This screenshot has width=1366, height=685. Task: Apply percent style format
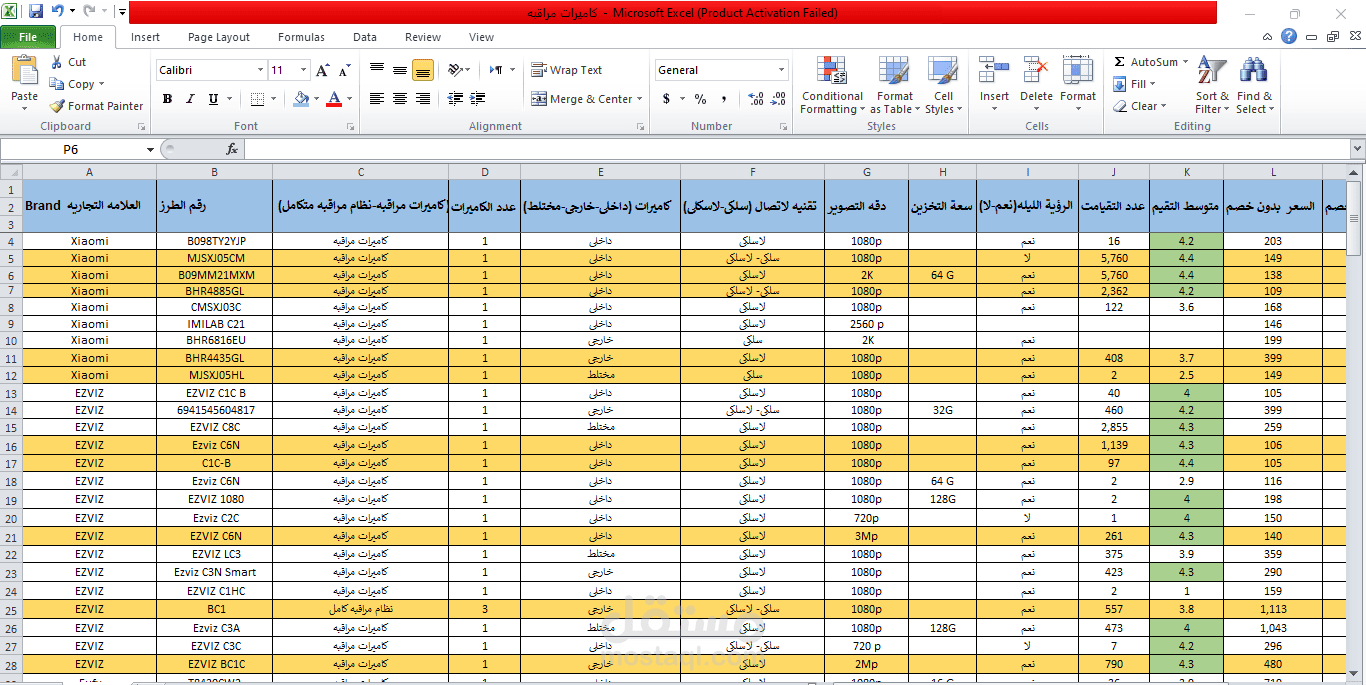[x=700, y=99]
